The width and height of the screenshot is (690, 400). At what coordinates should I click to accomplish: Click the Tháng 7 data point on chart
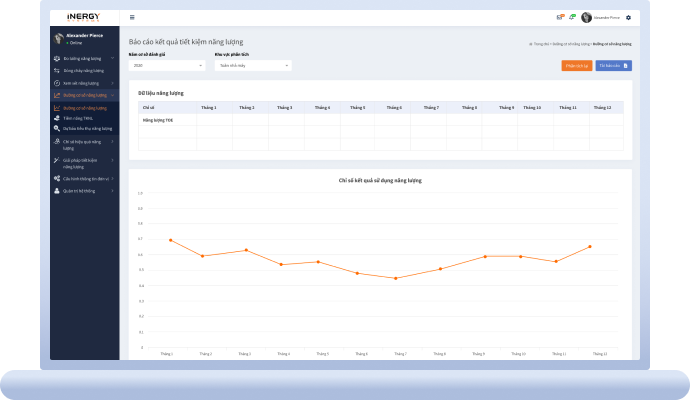pos(395,278)
